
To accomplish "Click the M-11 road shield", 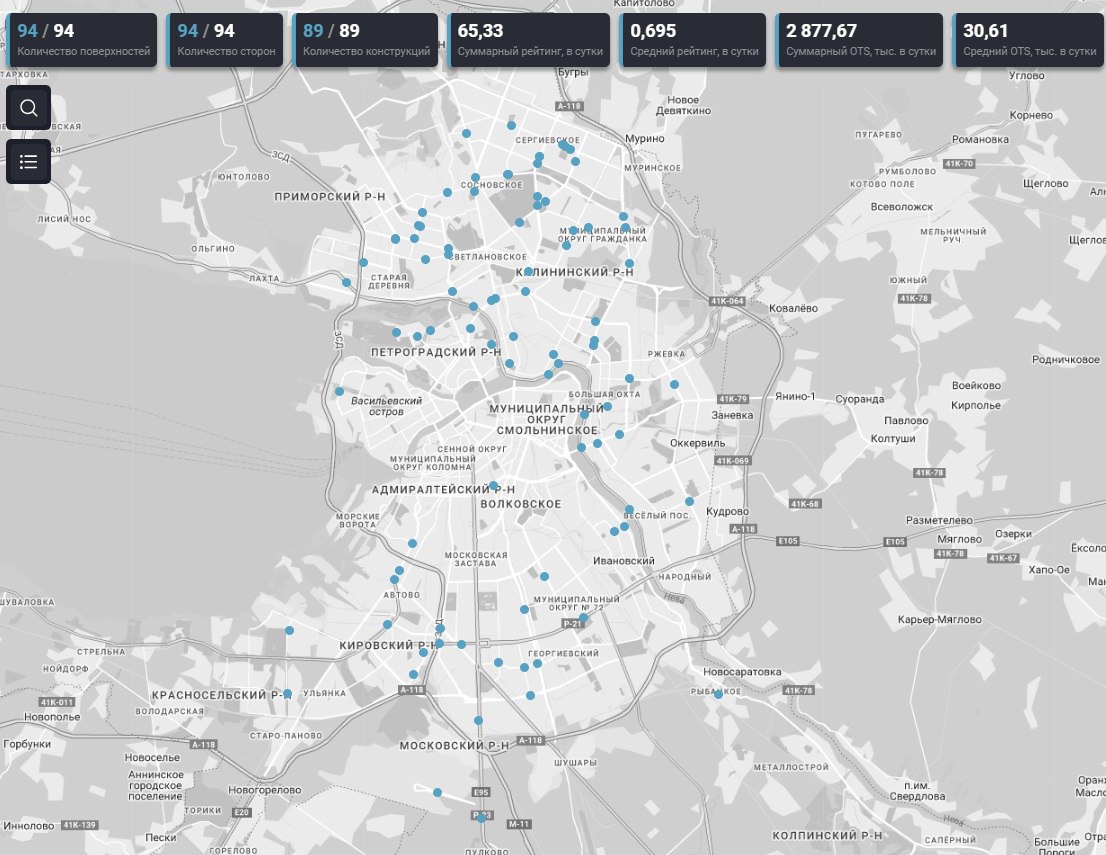I will [x=518, y=824].
